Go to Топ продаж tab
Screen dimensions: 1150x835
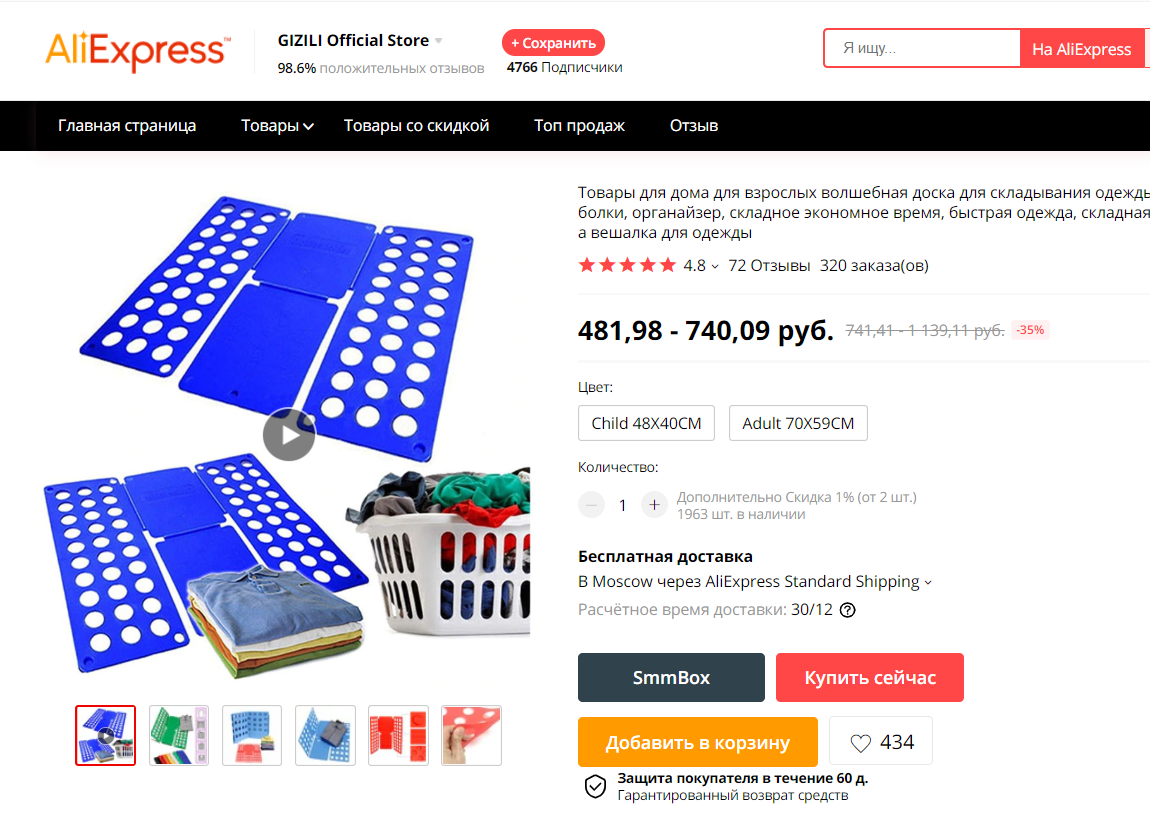coord(579,126)
